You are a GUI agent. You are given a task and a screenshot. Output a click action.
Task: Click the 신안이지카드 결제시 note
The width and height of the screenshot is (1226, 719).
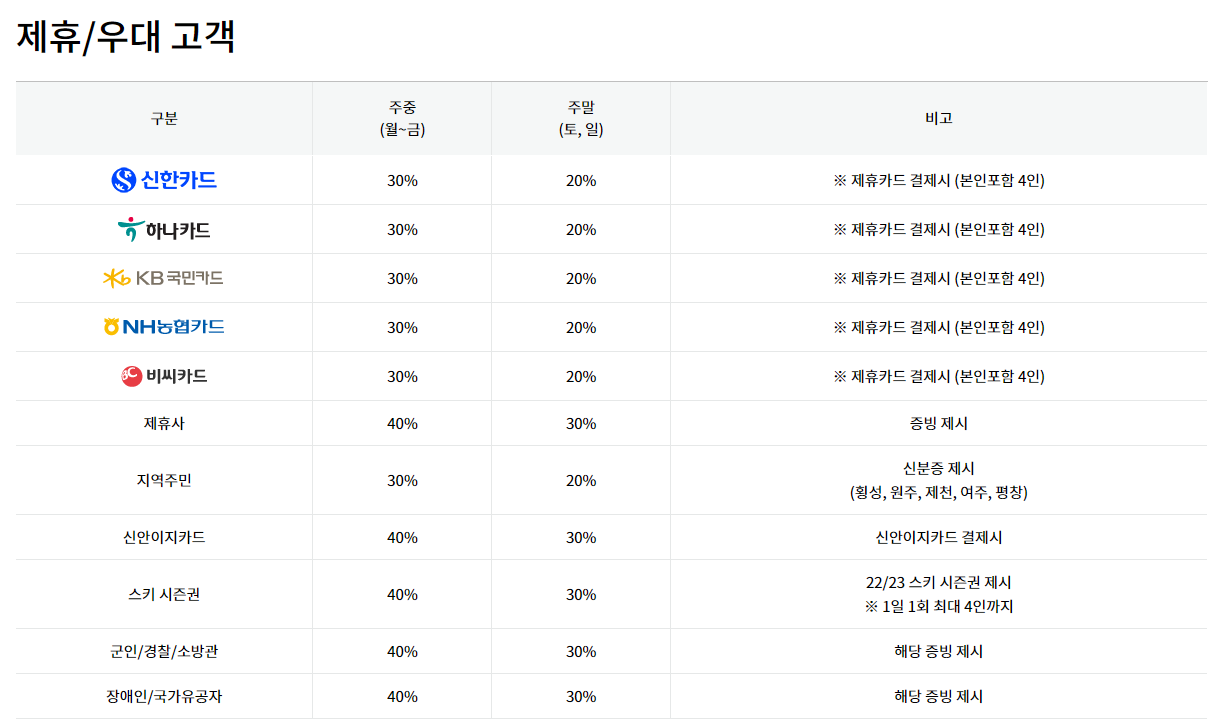(x=939, y=537)
